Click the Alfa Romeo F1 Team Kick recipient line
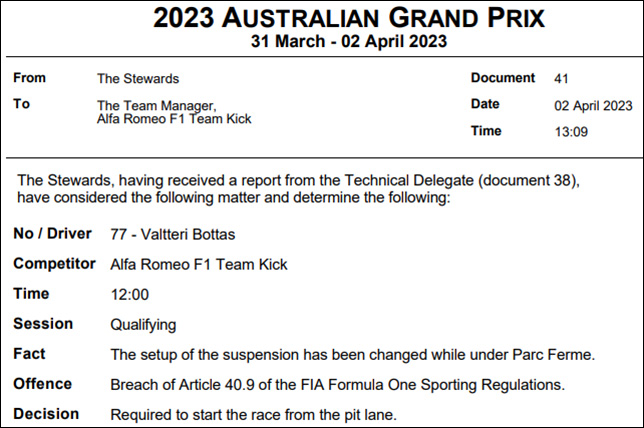Viewport: 644px width, 428px height. click(174, 119)
